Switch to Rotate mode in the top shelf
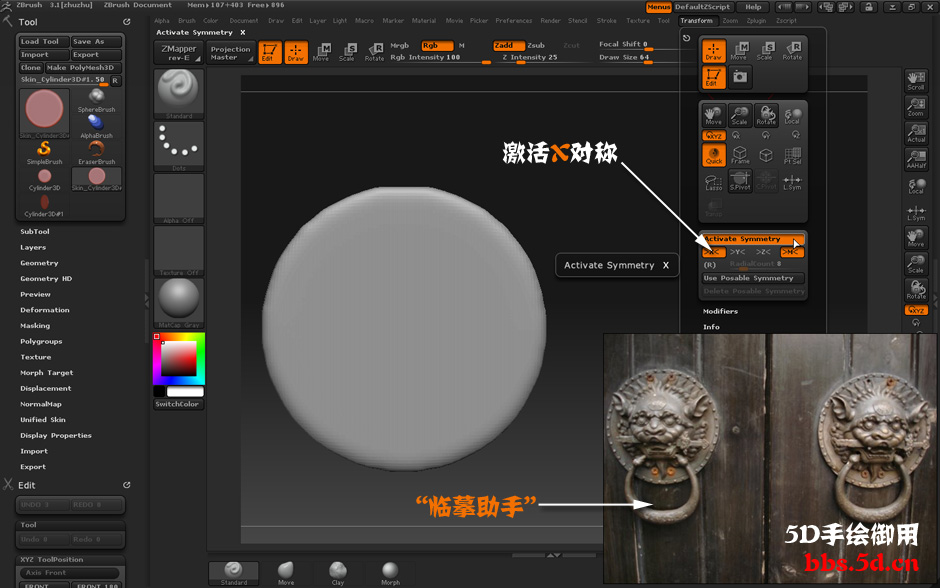The image size is (940, 588). point(374,52)
